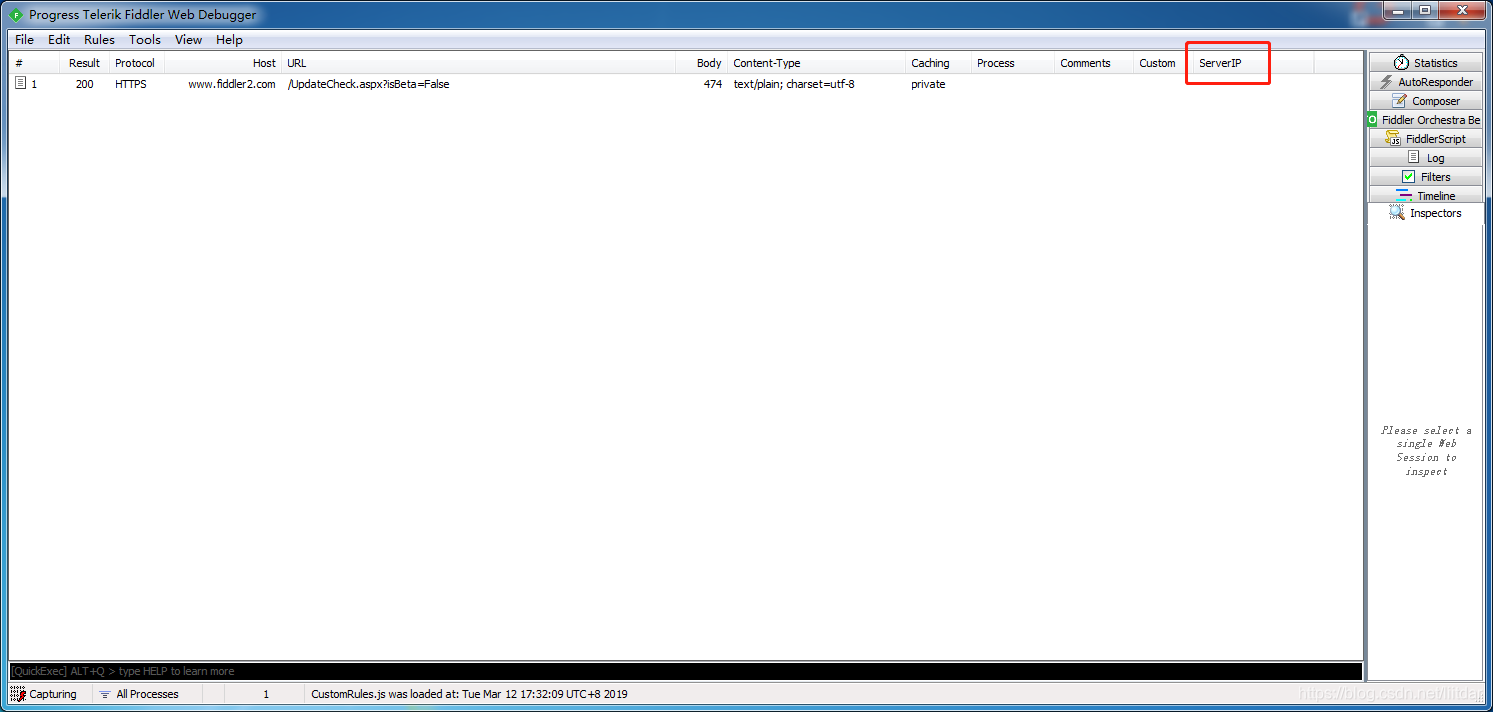Viewport: 1493px width, 712px height.
Task: Sort sessions by Body column header
Action: (702, 63)
